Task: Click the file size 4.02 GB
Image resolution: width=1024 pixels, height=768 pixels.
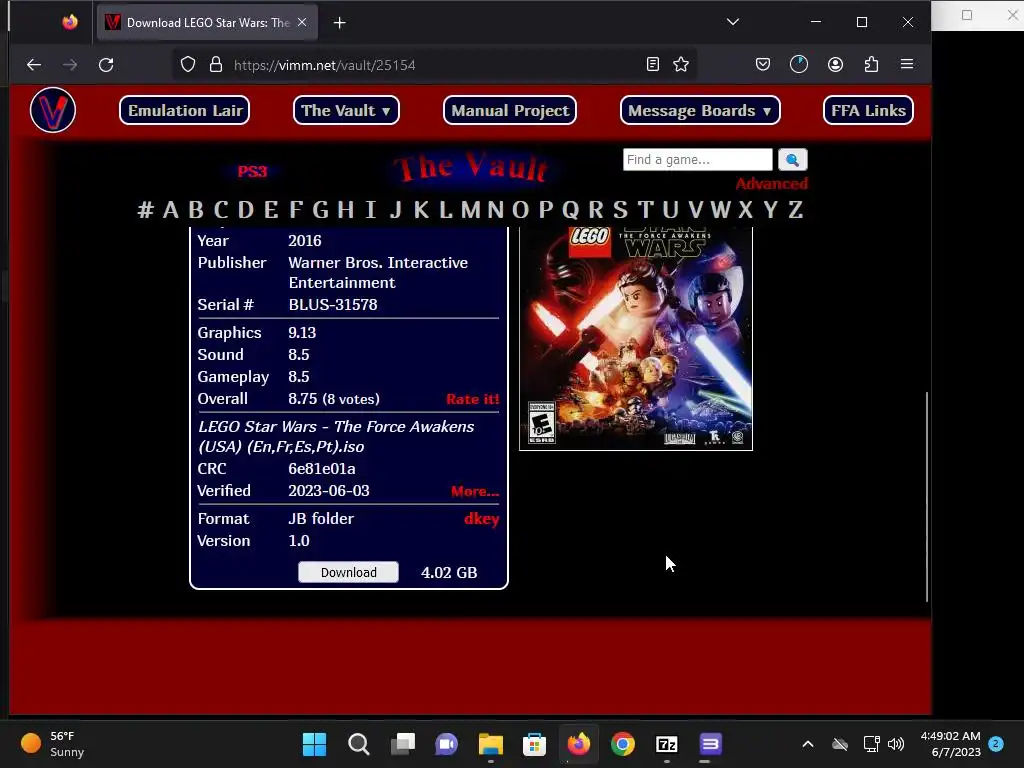Action: (x=449, y=573)
